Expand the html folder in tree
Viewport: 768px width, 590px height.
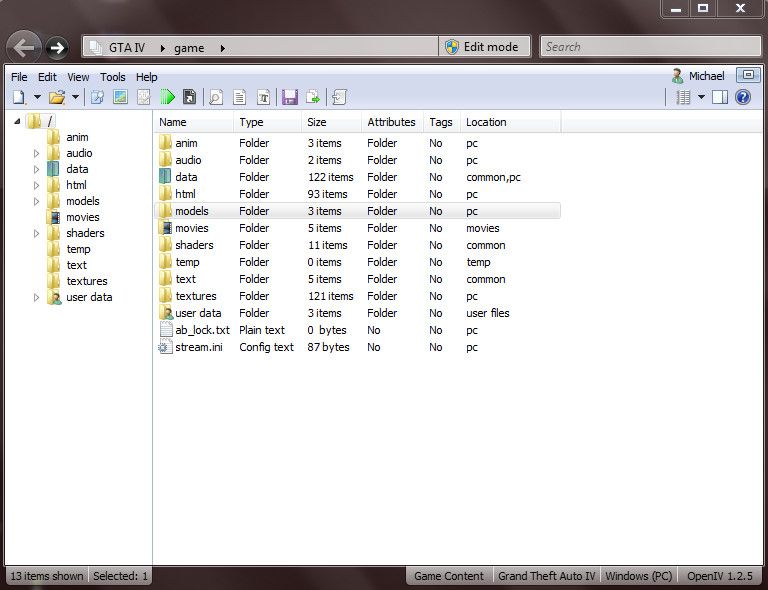point(36,186)
